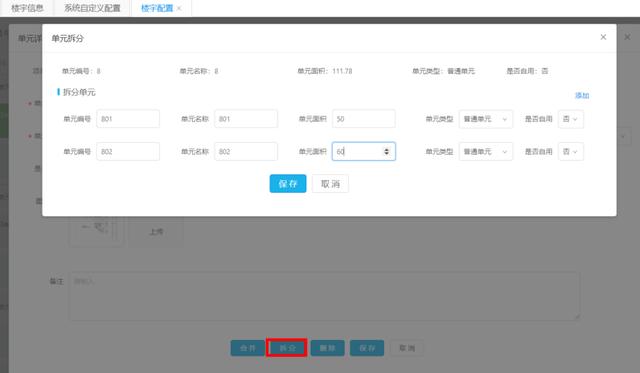Click the 单元面积 field containing 60
640x373 pixels.
tap(364, 151)
